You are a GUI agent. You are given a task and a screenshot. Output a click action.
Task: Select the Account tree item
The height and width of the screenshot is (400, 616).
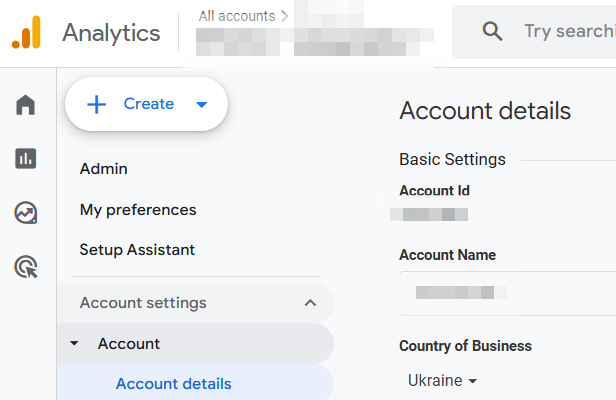click(129, 344)
